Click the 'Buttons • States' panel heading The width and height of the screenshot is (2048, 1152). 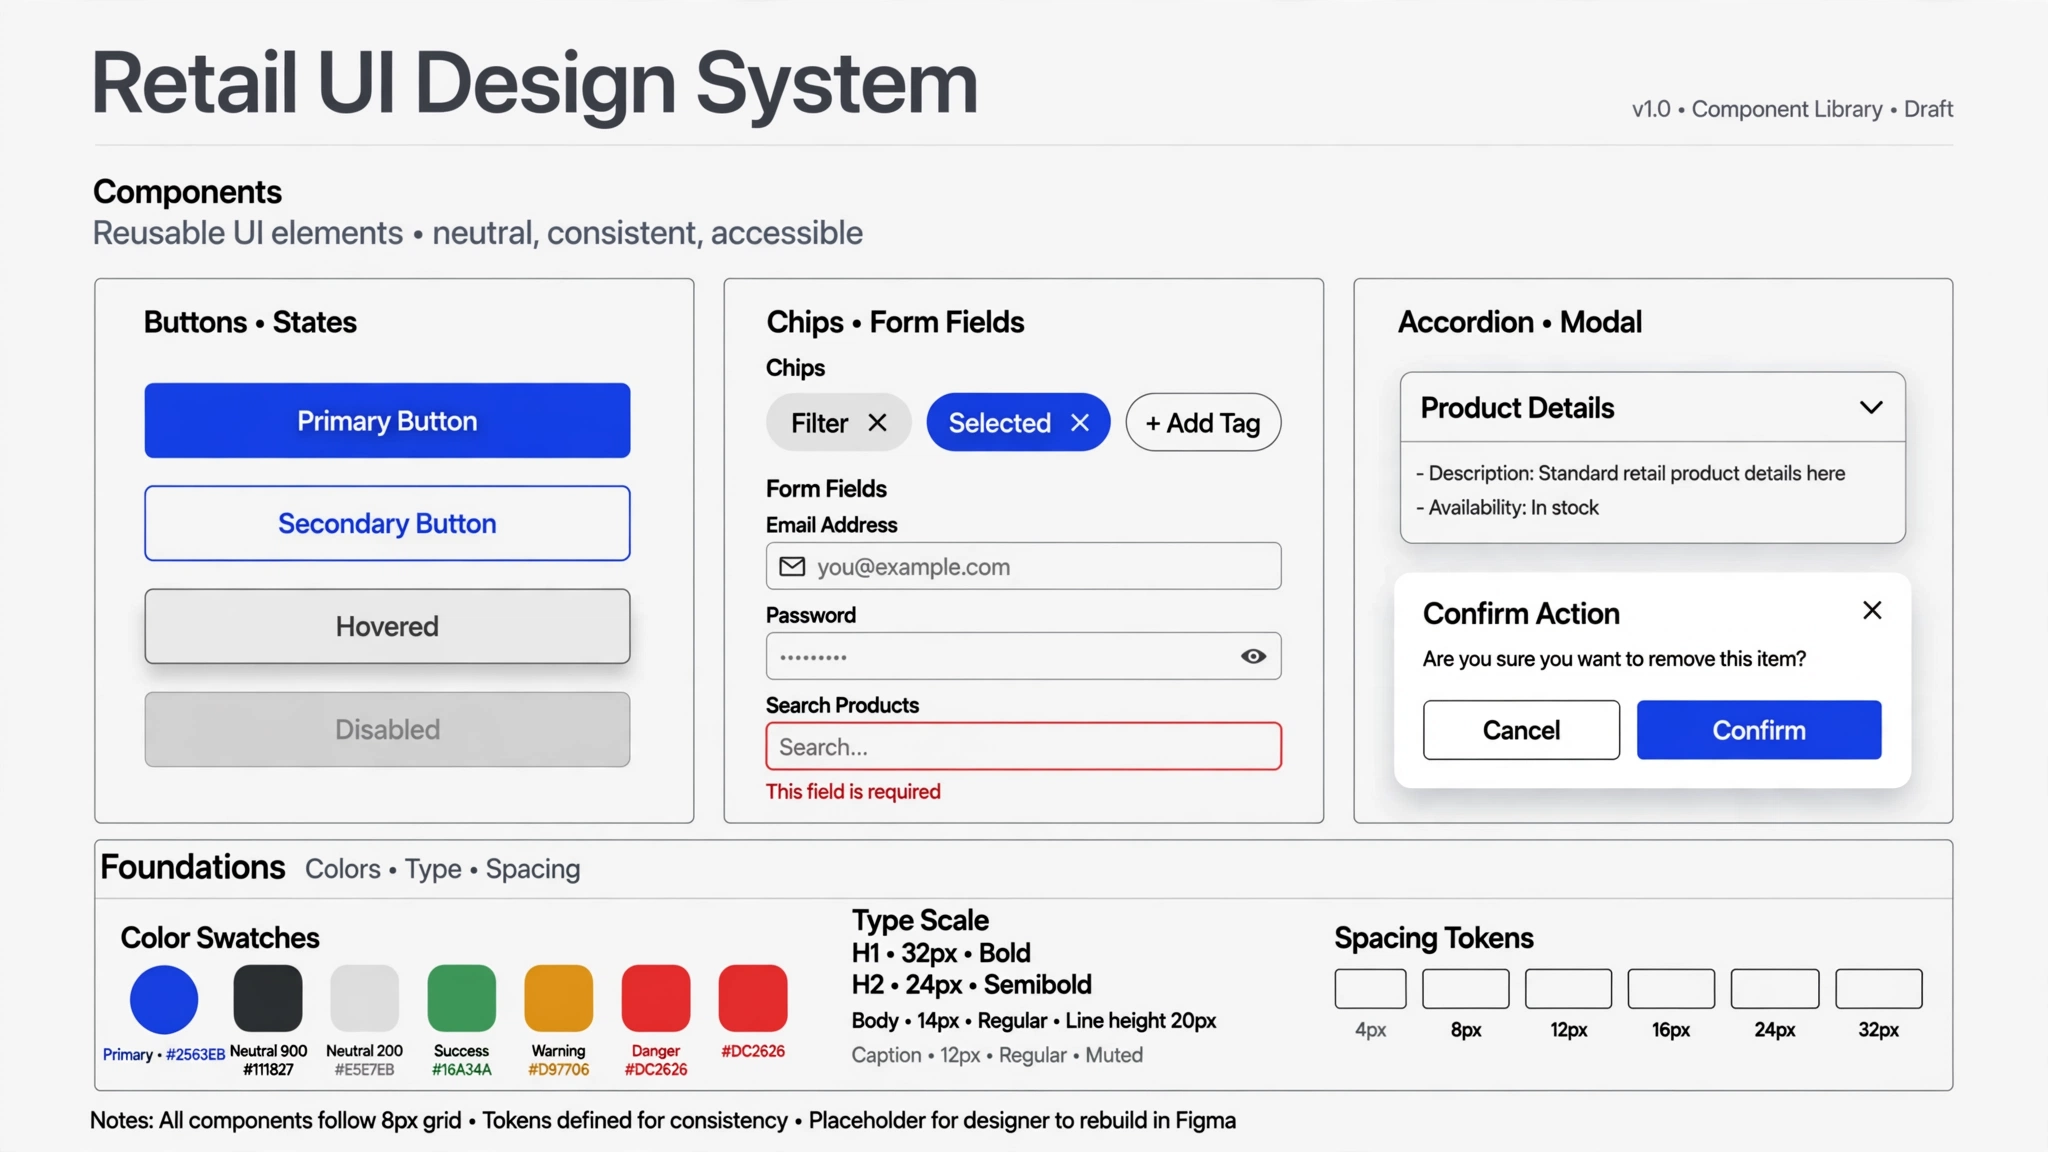(250, 322)
